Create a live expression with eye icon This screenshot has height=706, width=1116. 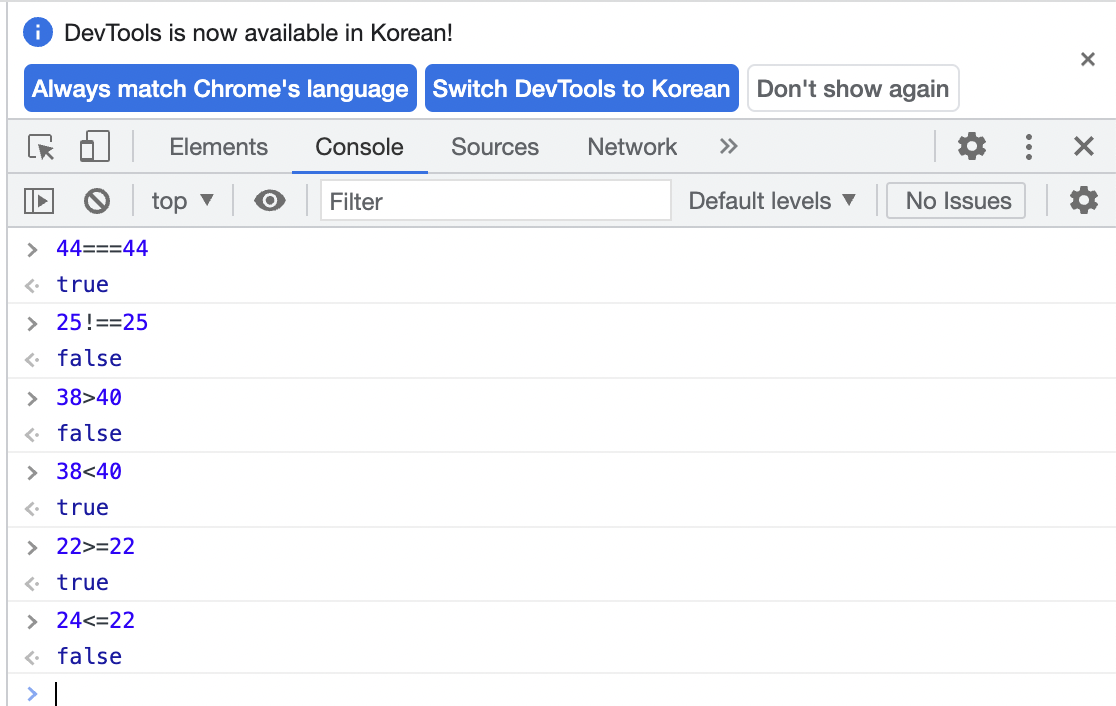(x=270, y=201)
